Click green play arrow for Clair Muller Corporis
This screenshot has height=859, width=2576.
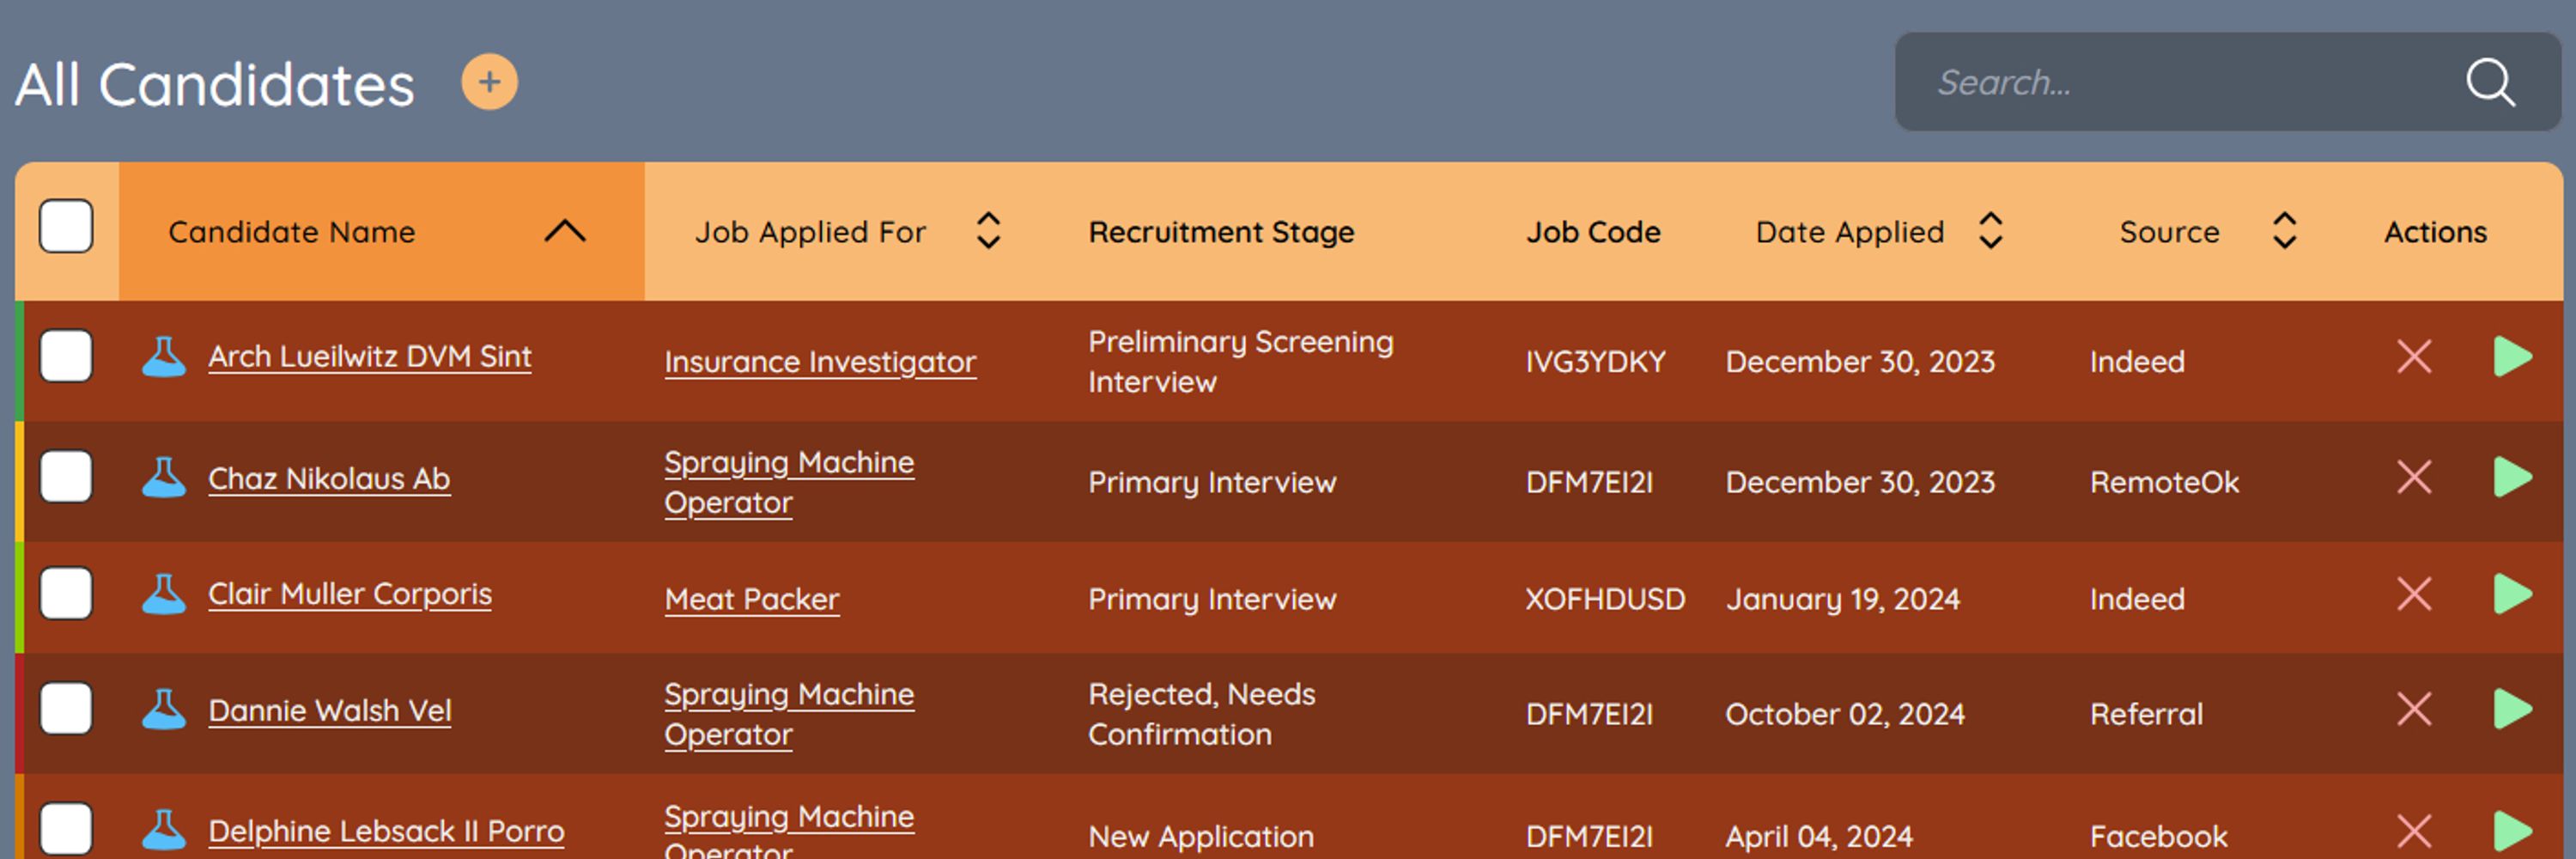tap(2512, 594)
